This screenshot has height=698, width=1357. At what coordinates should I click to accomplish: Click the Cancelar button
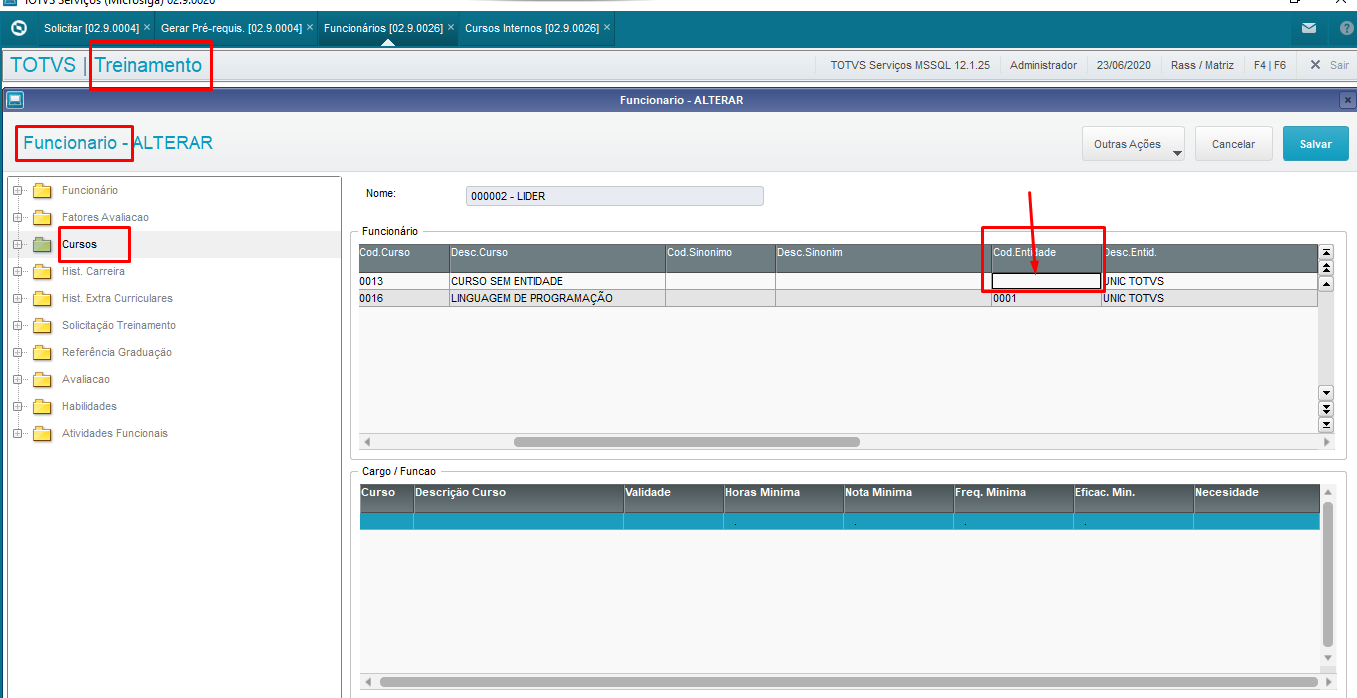(x=1233, y=144)
